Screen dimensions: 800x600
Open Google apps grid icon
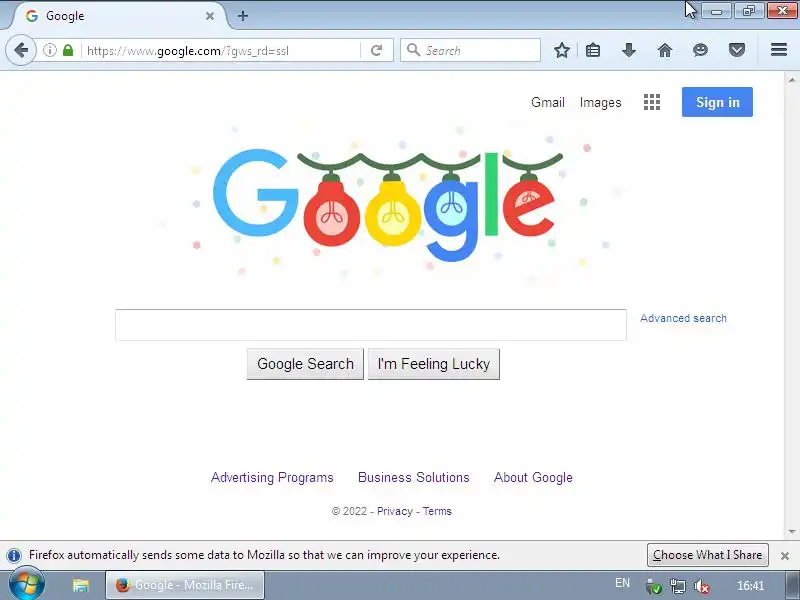coord(652,102)
